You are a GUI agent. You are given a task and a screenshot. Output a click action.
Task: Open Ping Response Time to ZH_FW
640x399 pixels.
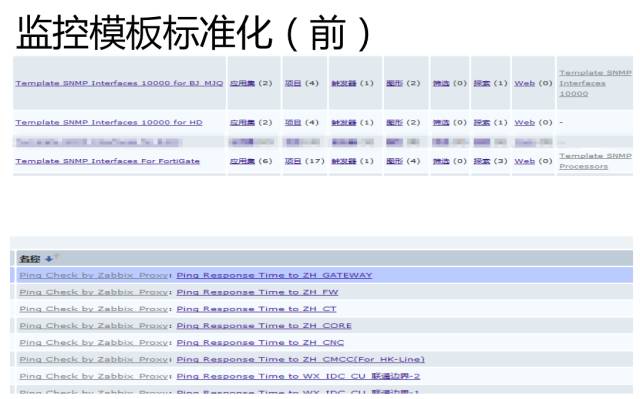point(257,292)
